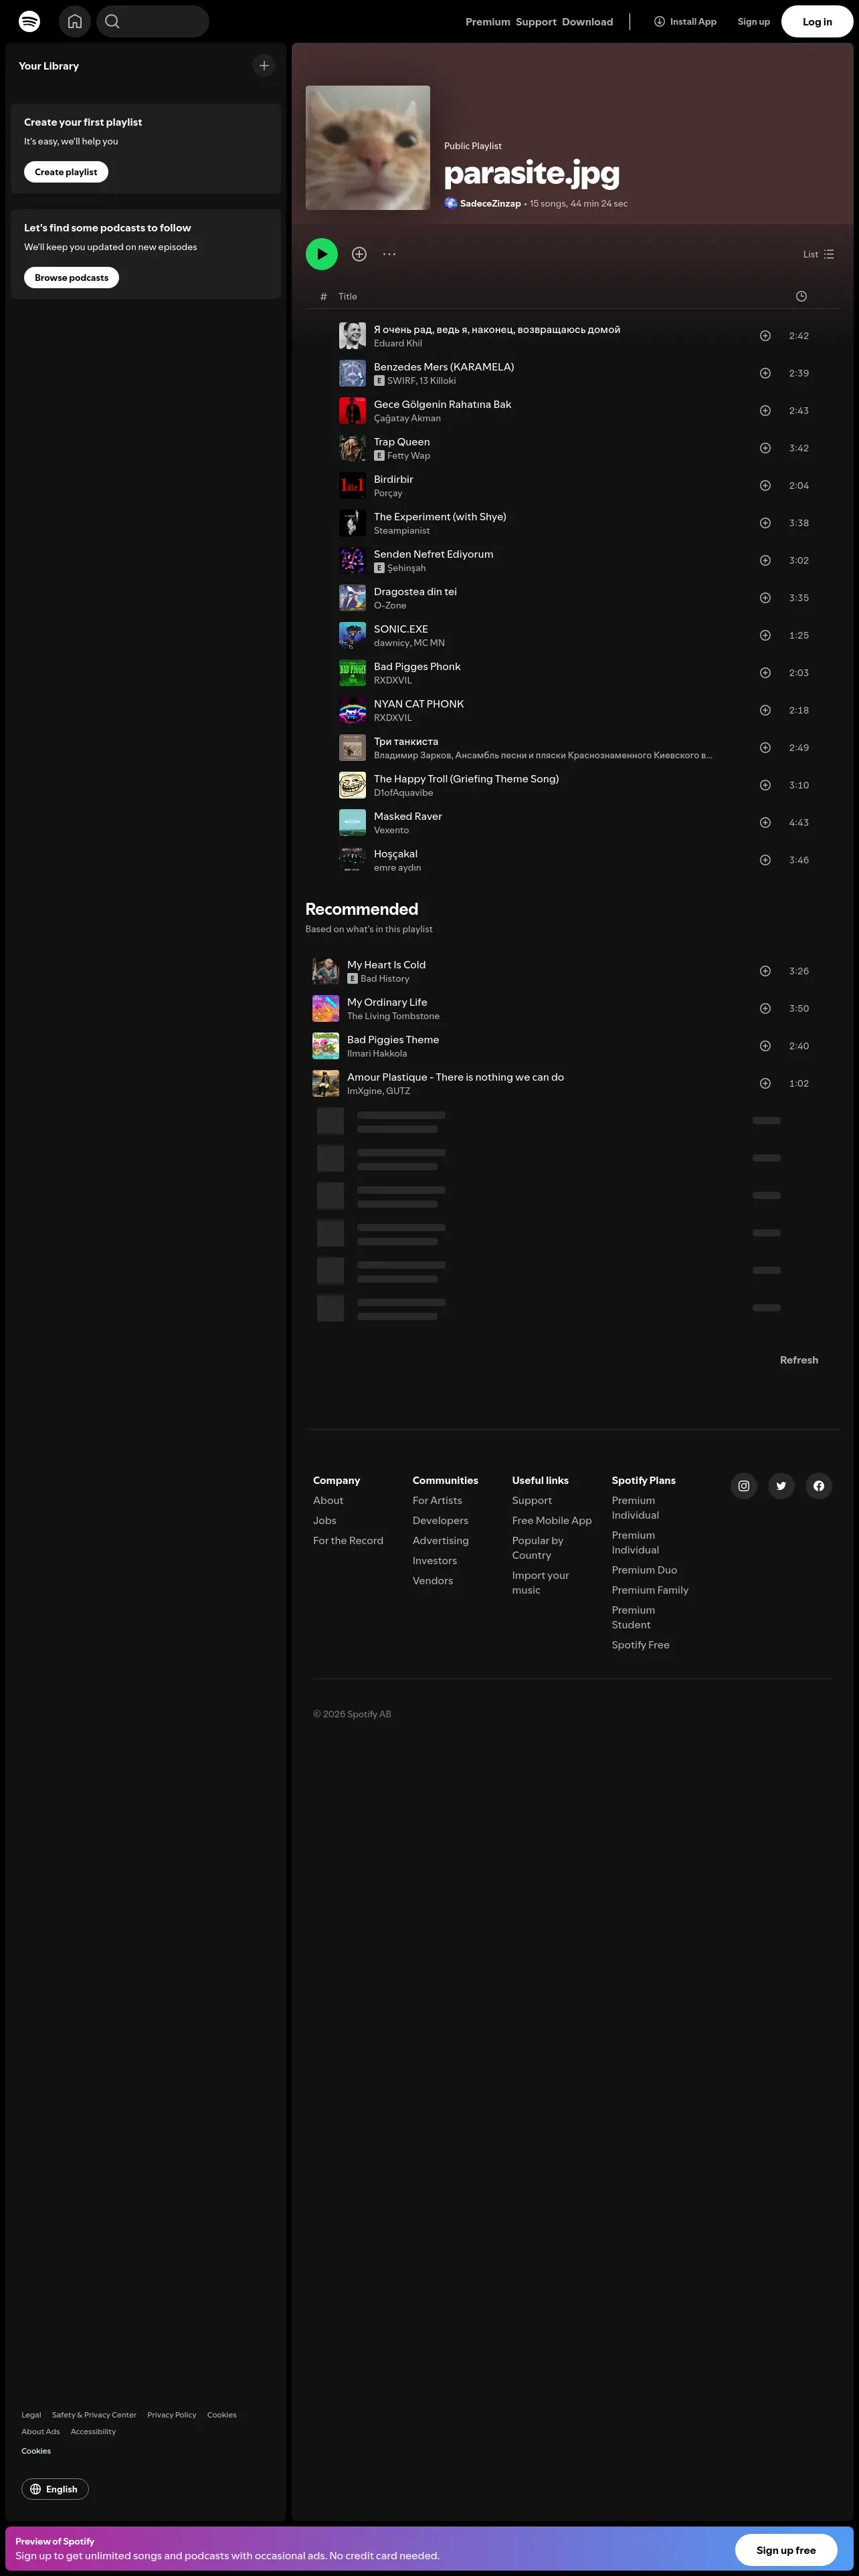The image size is (859, 2576).
Task: Refresh the recommended songs
Action: [x=799, y=1360]
